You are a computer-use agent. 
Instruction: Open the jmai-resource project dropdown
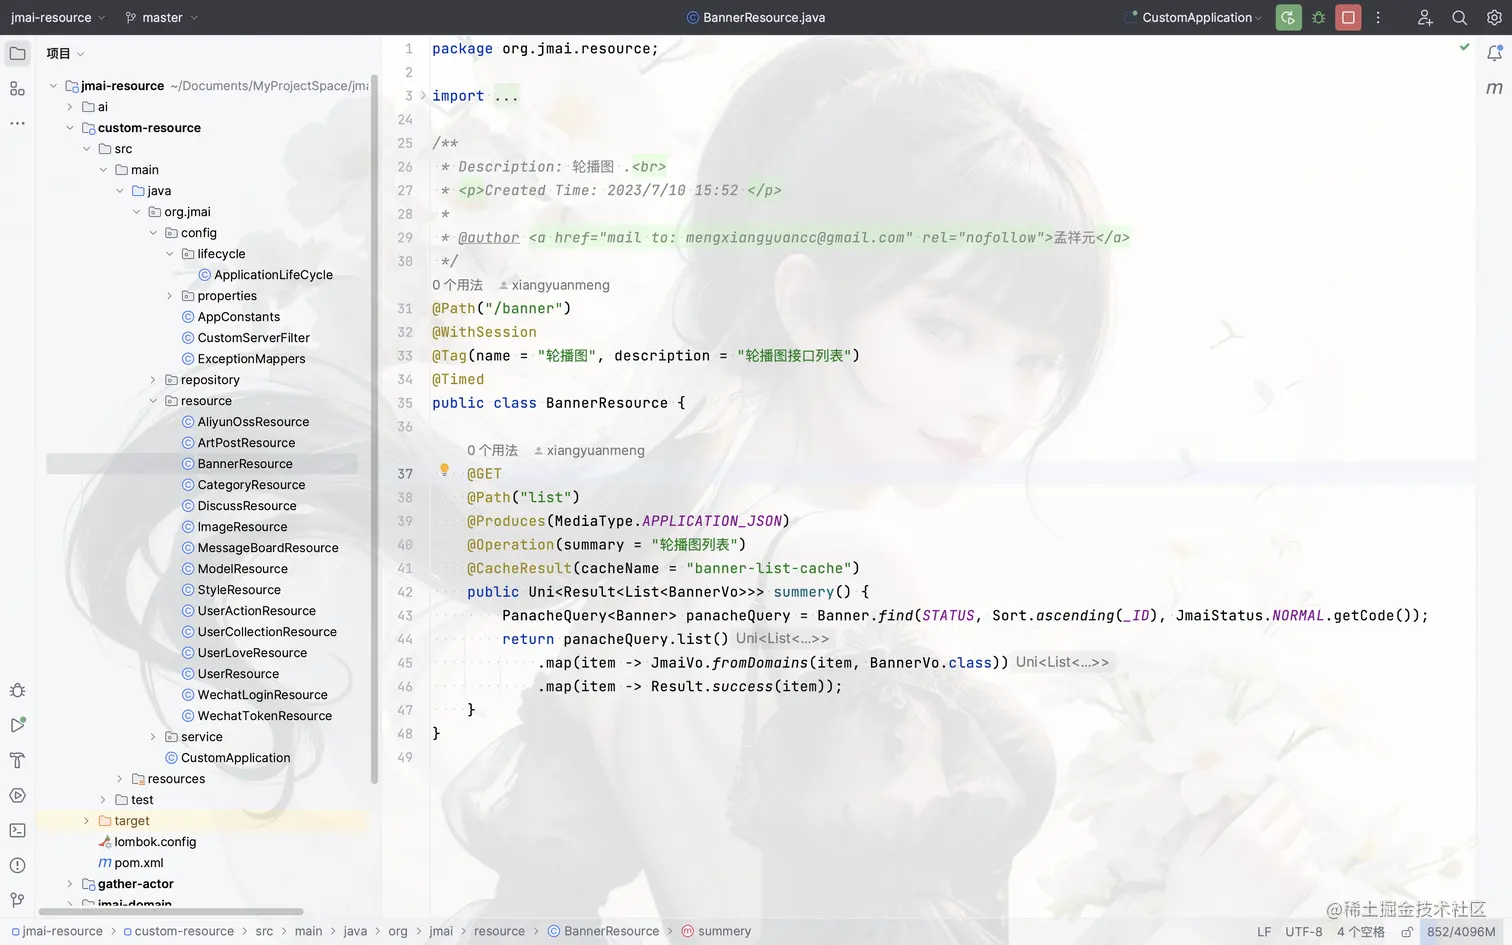(58, 17)
